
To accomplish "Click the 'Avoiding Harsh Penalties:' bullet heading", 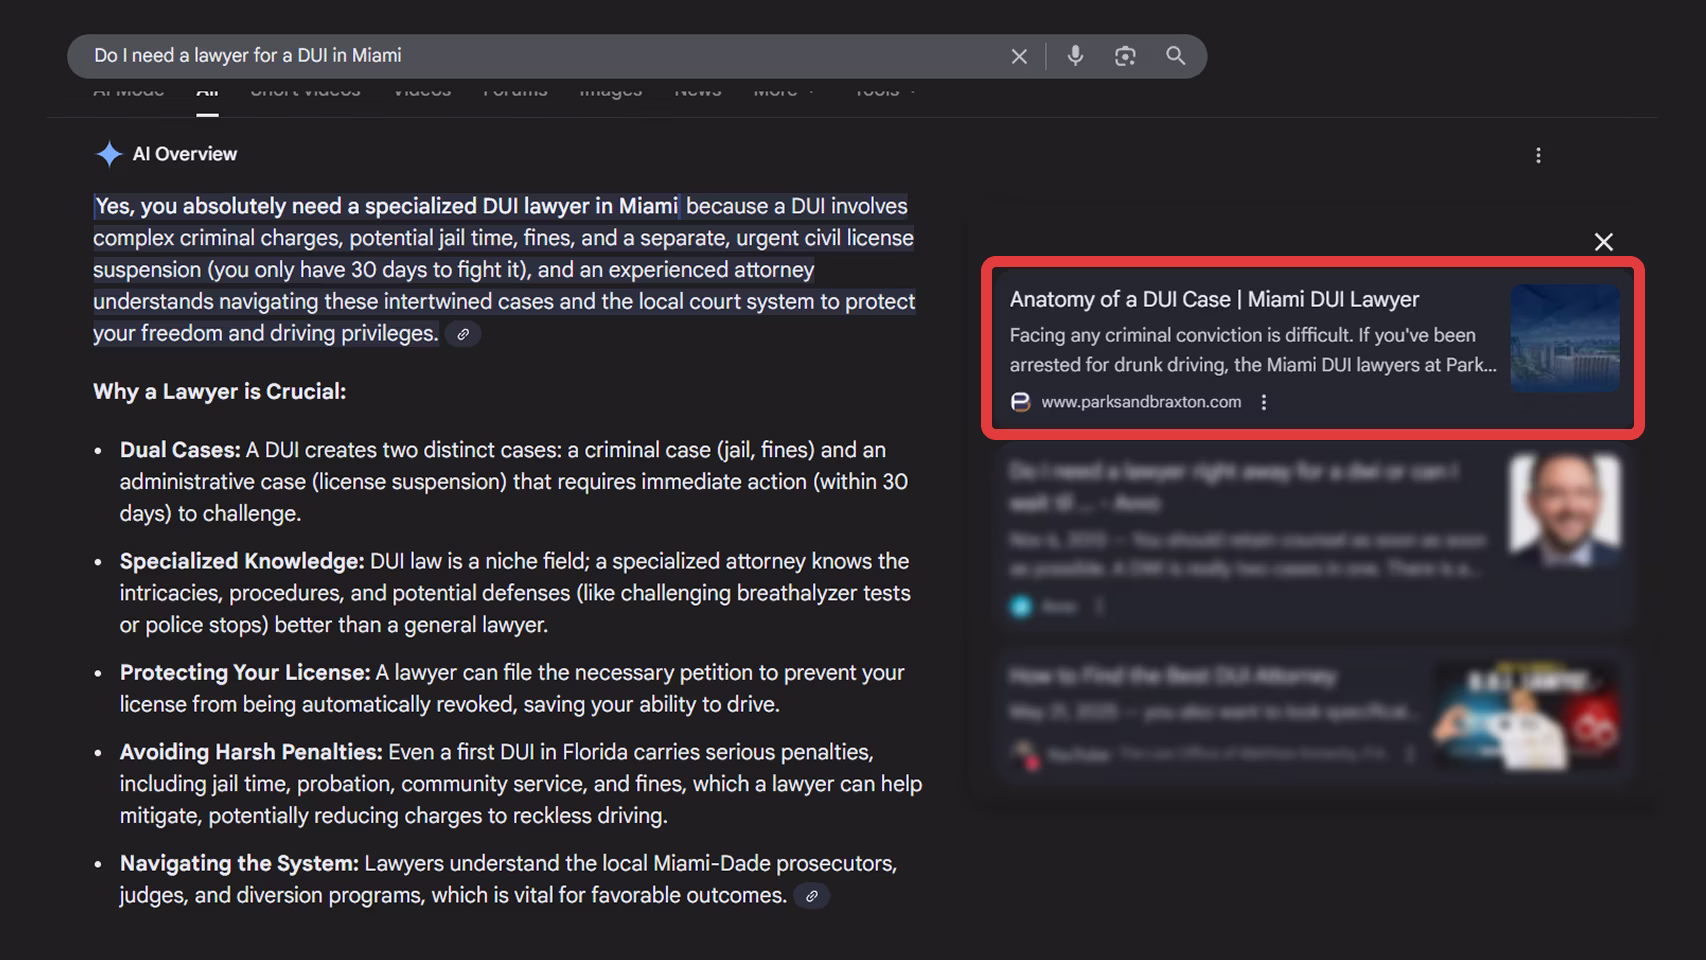I will coord(251,752).
